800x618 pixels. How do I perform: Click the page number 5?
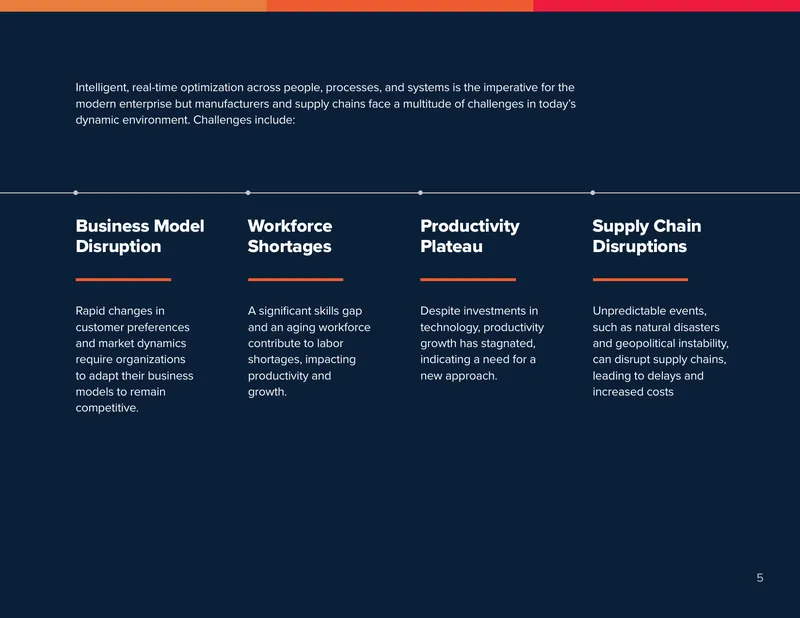(760, 578)
